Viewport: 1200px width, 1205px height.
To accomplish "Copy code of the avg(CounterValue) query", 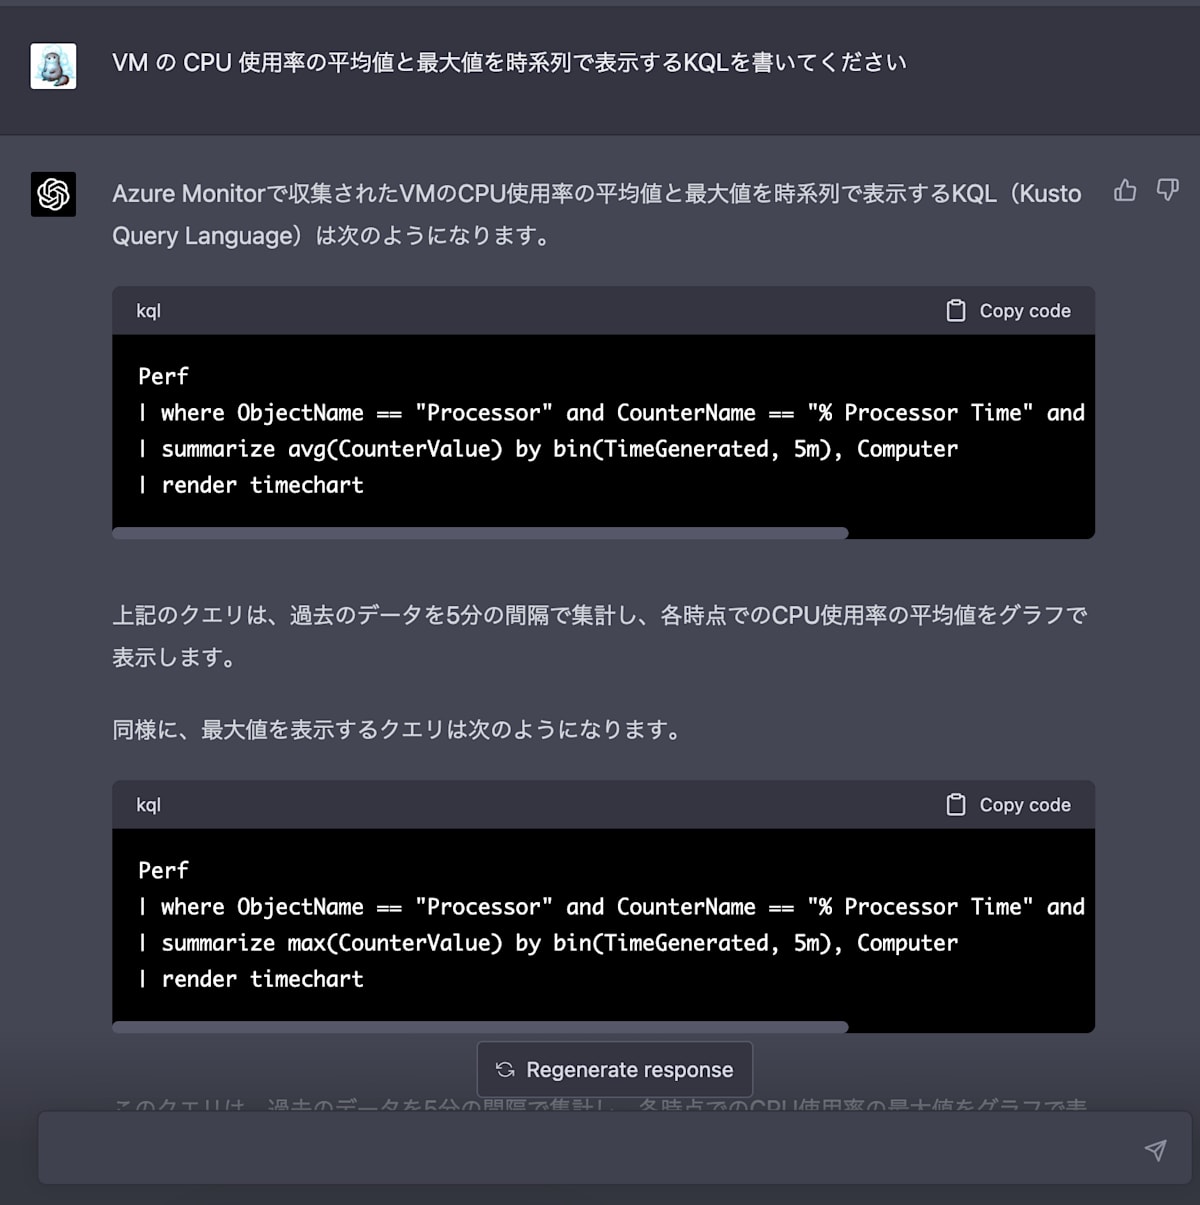I will [1008, 311].
